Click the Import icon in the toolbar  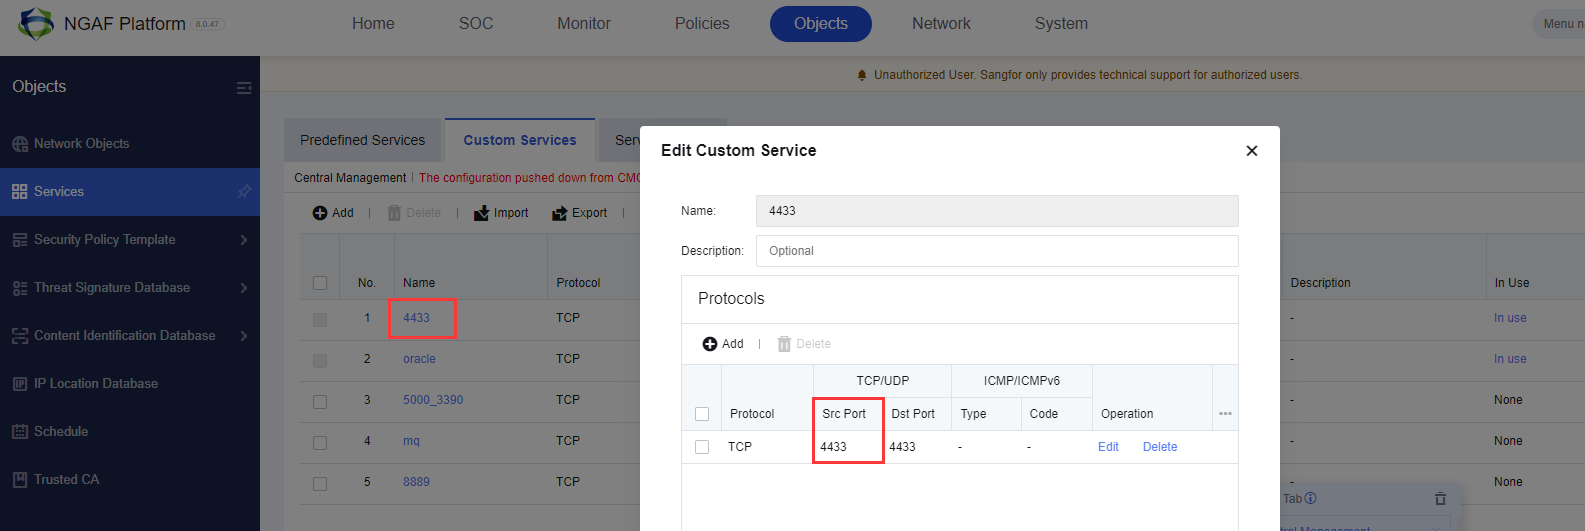(x=482, y=213)
